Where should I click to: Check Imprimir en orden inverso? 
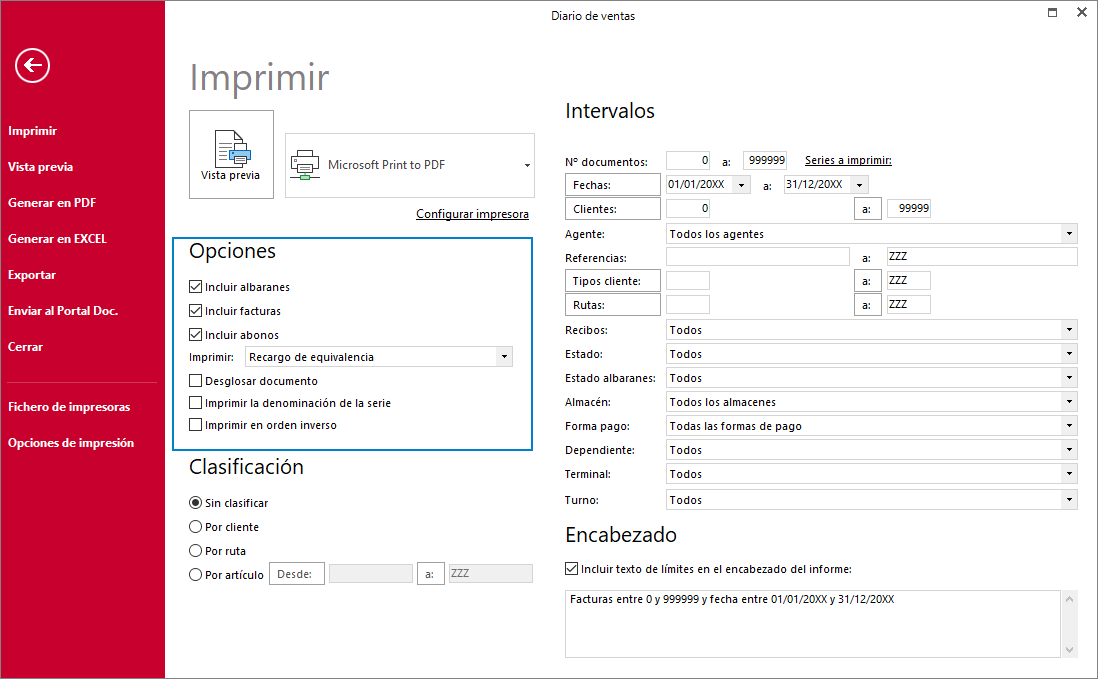tap(195, 425)
